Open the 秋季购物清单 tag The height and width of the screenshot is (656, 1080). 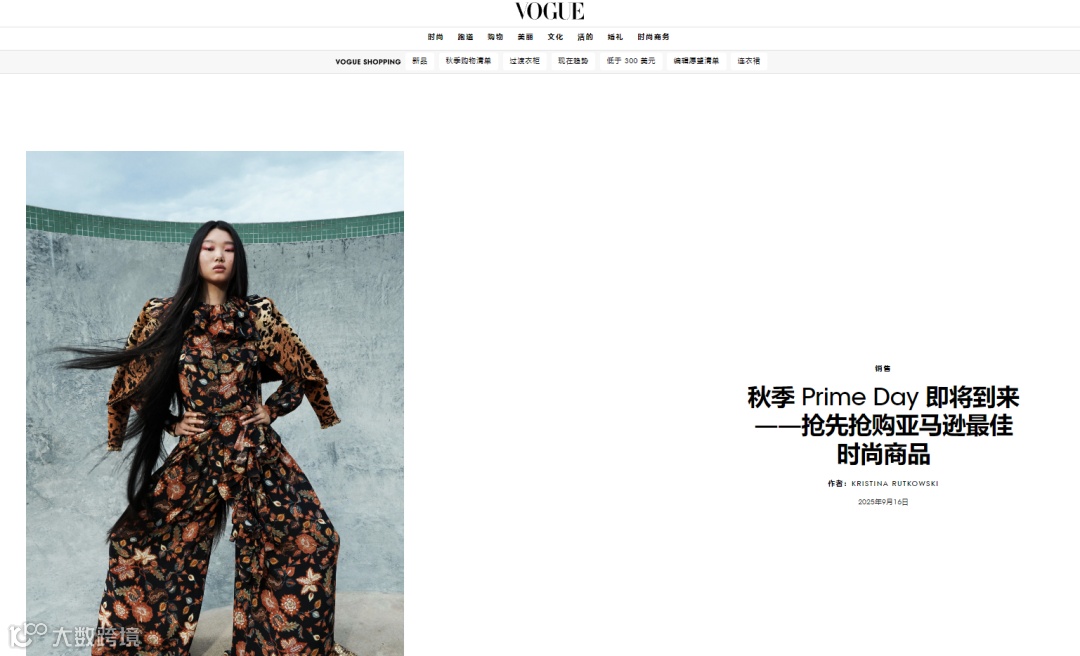(x=468, y=61)
